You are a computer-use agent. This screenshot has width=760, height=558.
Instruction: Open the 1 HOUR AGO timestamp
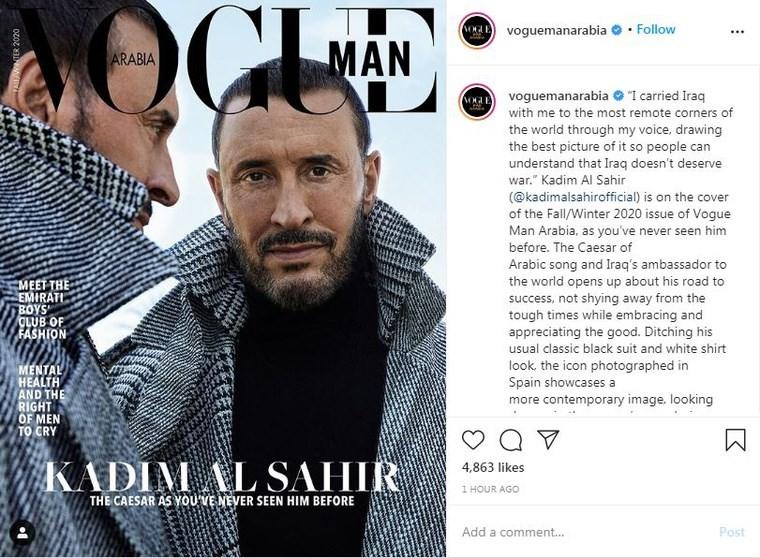(490, 489)
